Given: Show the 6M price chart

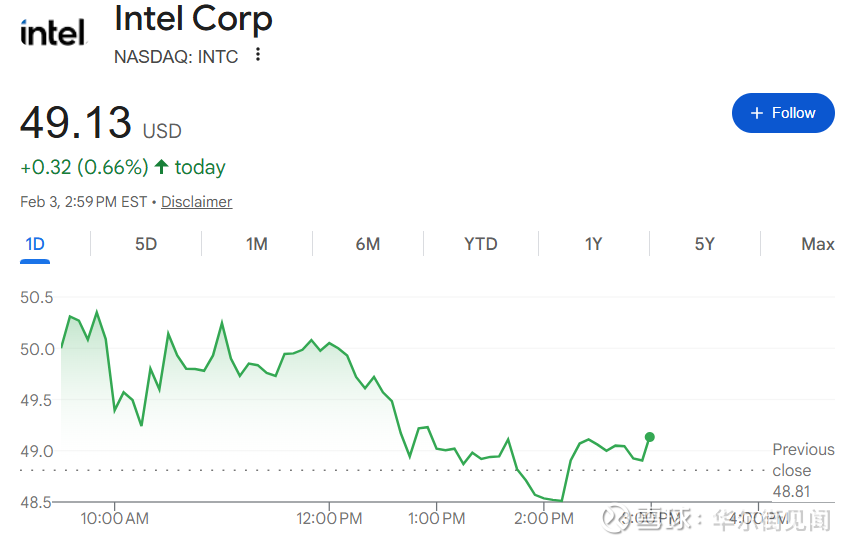Looking at the screenshot, I should tap(368, 244).
